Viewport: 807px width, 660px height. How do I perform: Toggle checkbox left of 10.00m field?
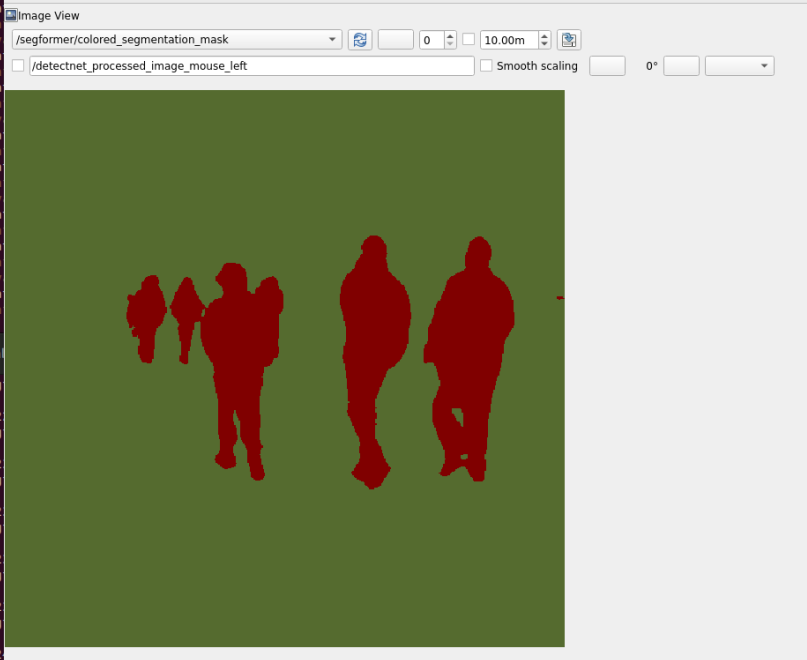469,40
